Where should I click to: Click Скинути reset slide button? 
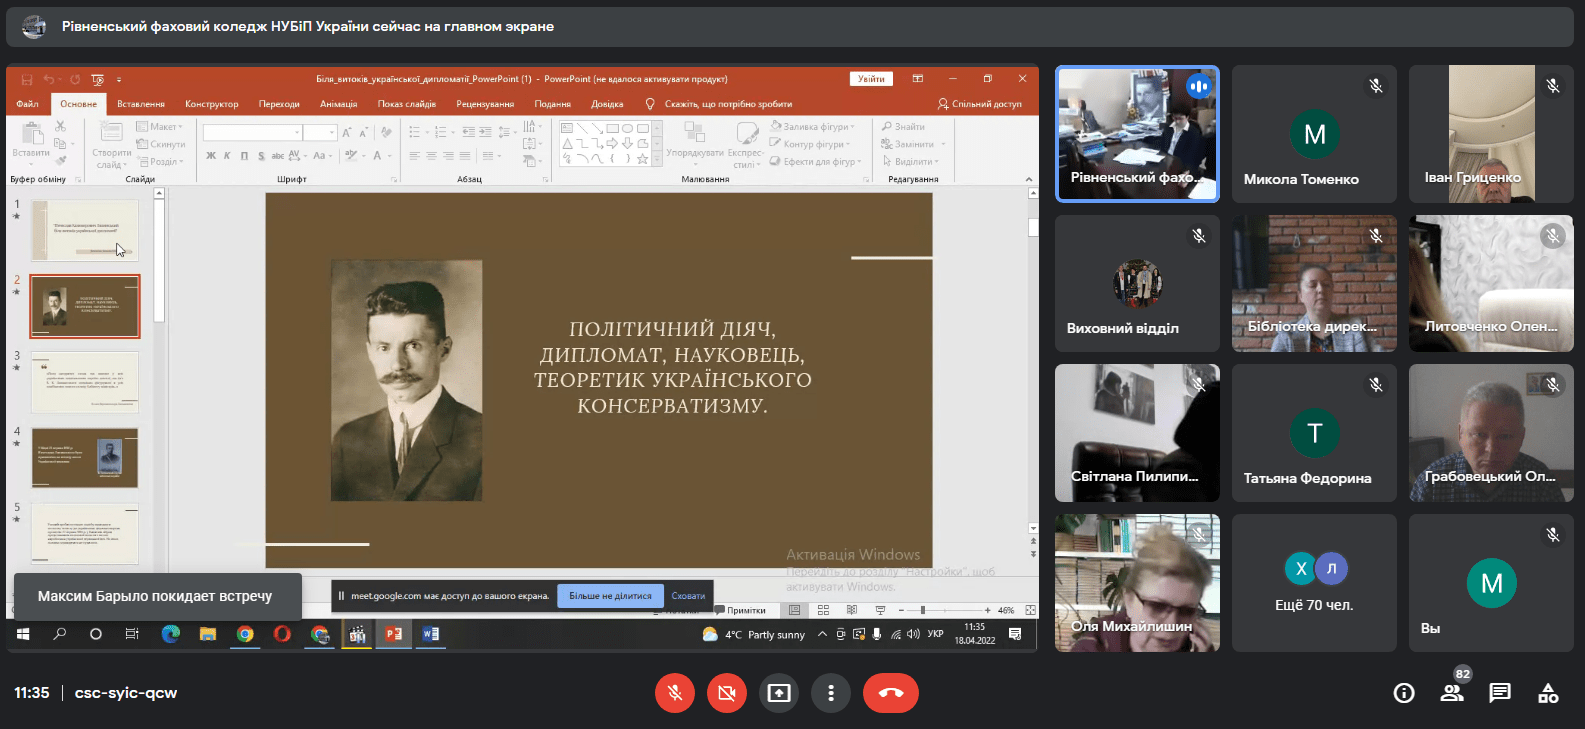161,144
